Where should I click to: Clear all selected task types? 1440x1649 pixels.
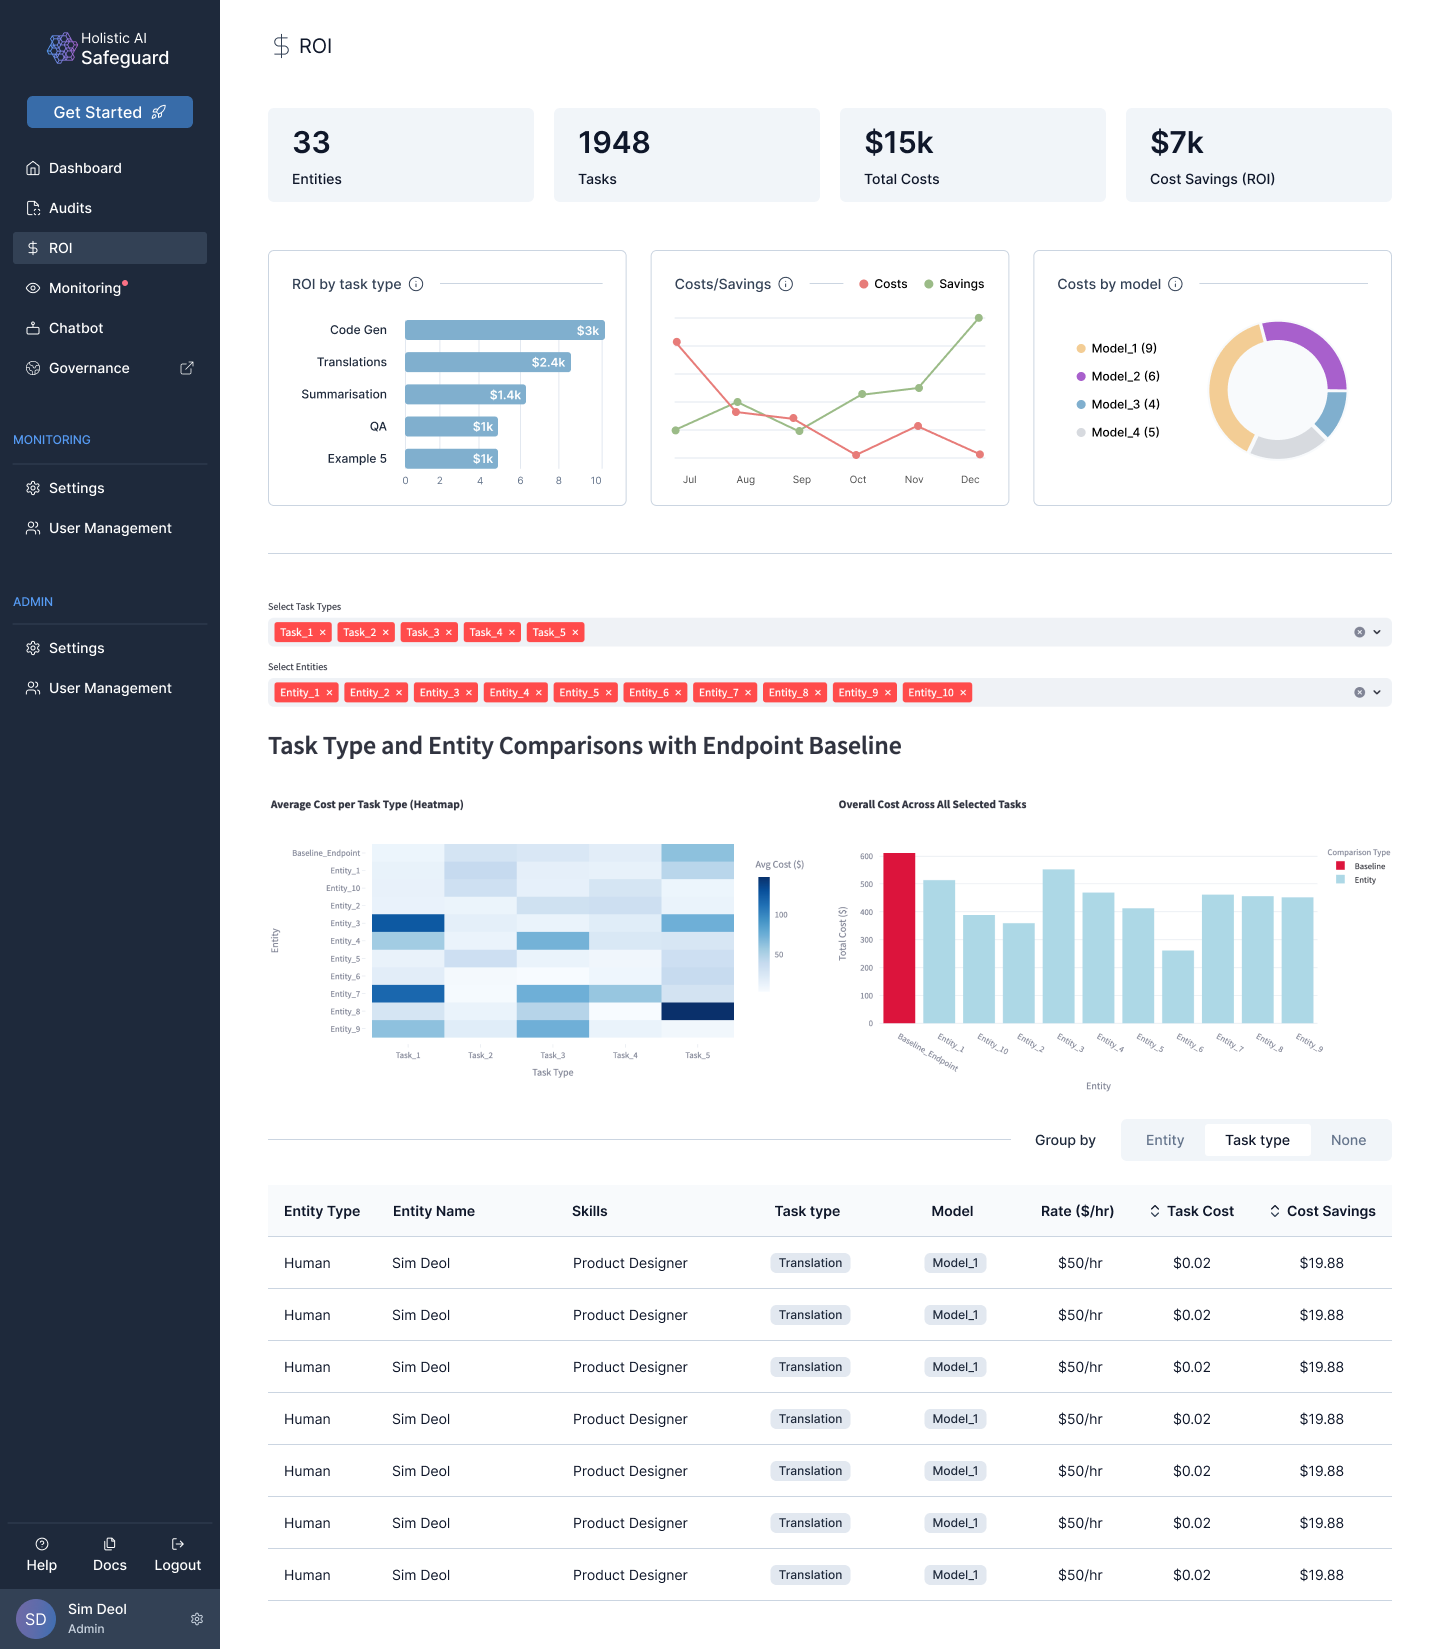coord(1359,632)
